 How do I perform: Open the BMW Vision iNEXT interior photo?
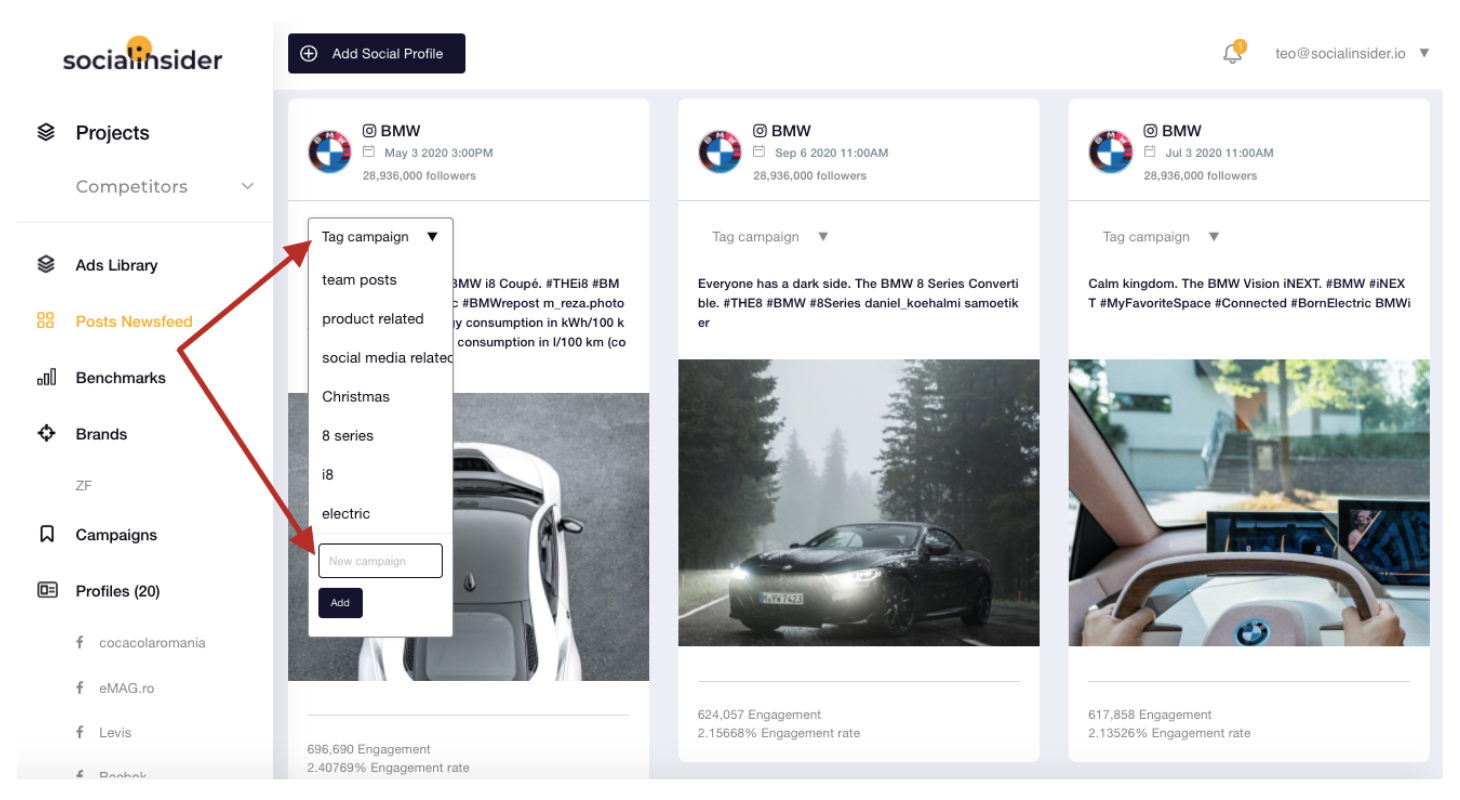pyautogui.click(x=1249, y=502)
